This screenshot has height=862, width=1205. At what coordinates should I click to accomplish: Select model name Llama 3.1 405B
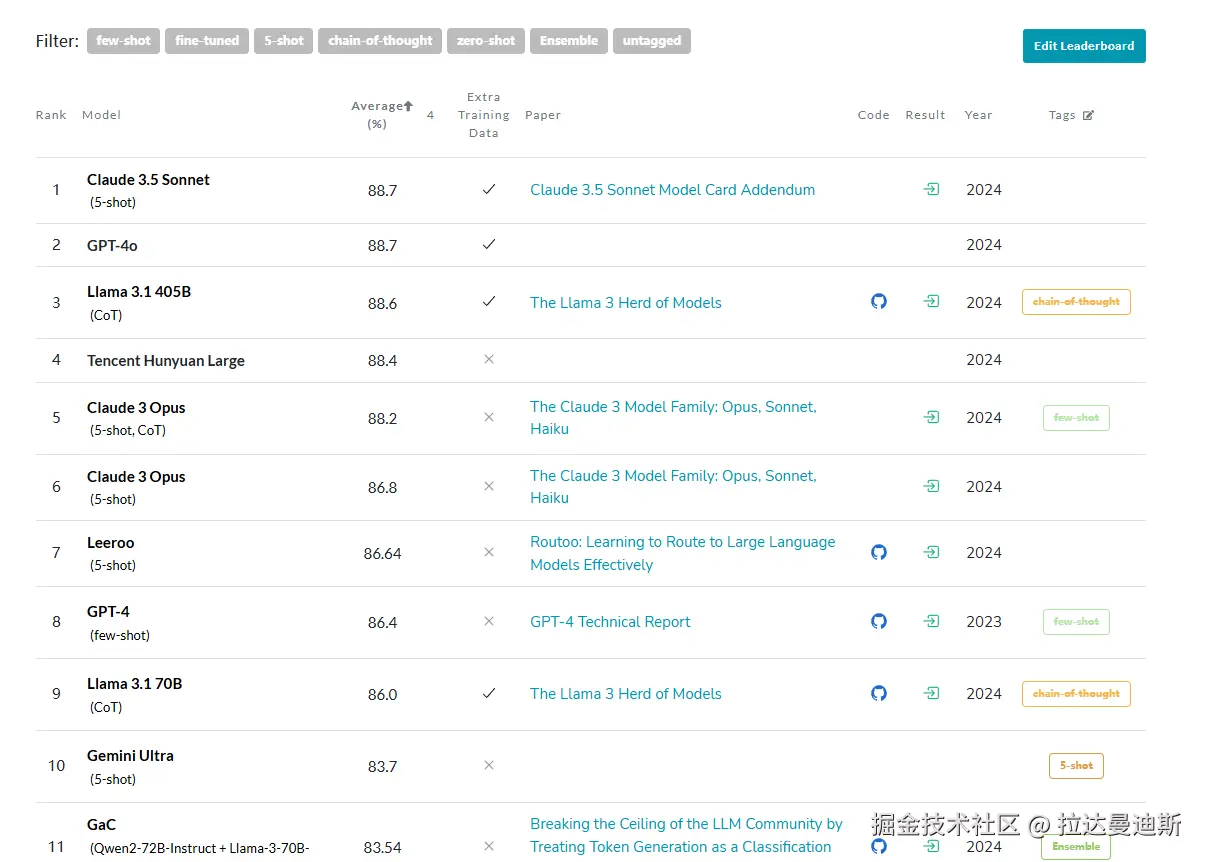[139, 292]
